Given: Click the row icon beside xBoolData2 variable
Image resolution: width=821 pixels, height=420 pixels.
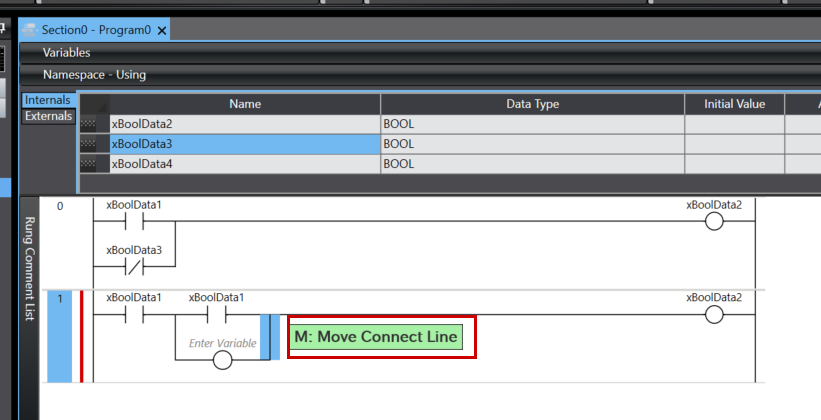Looking at the screenshot, I should (x=94, y=124).
